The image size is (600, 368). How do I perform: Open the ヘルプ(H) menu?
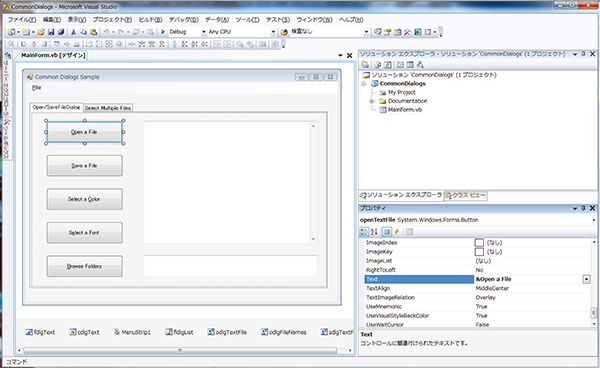351,20
